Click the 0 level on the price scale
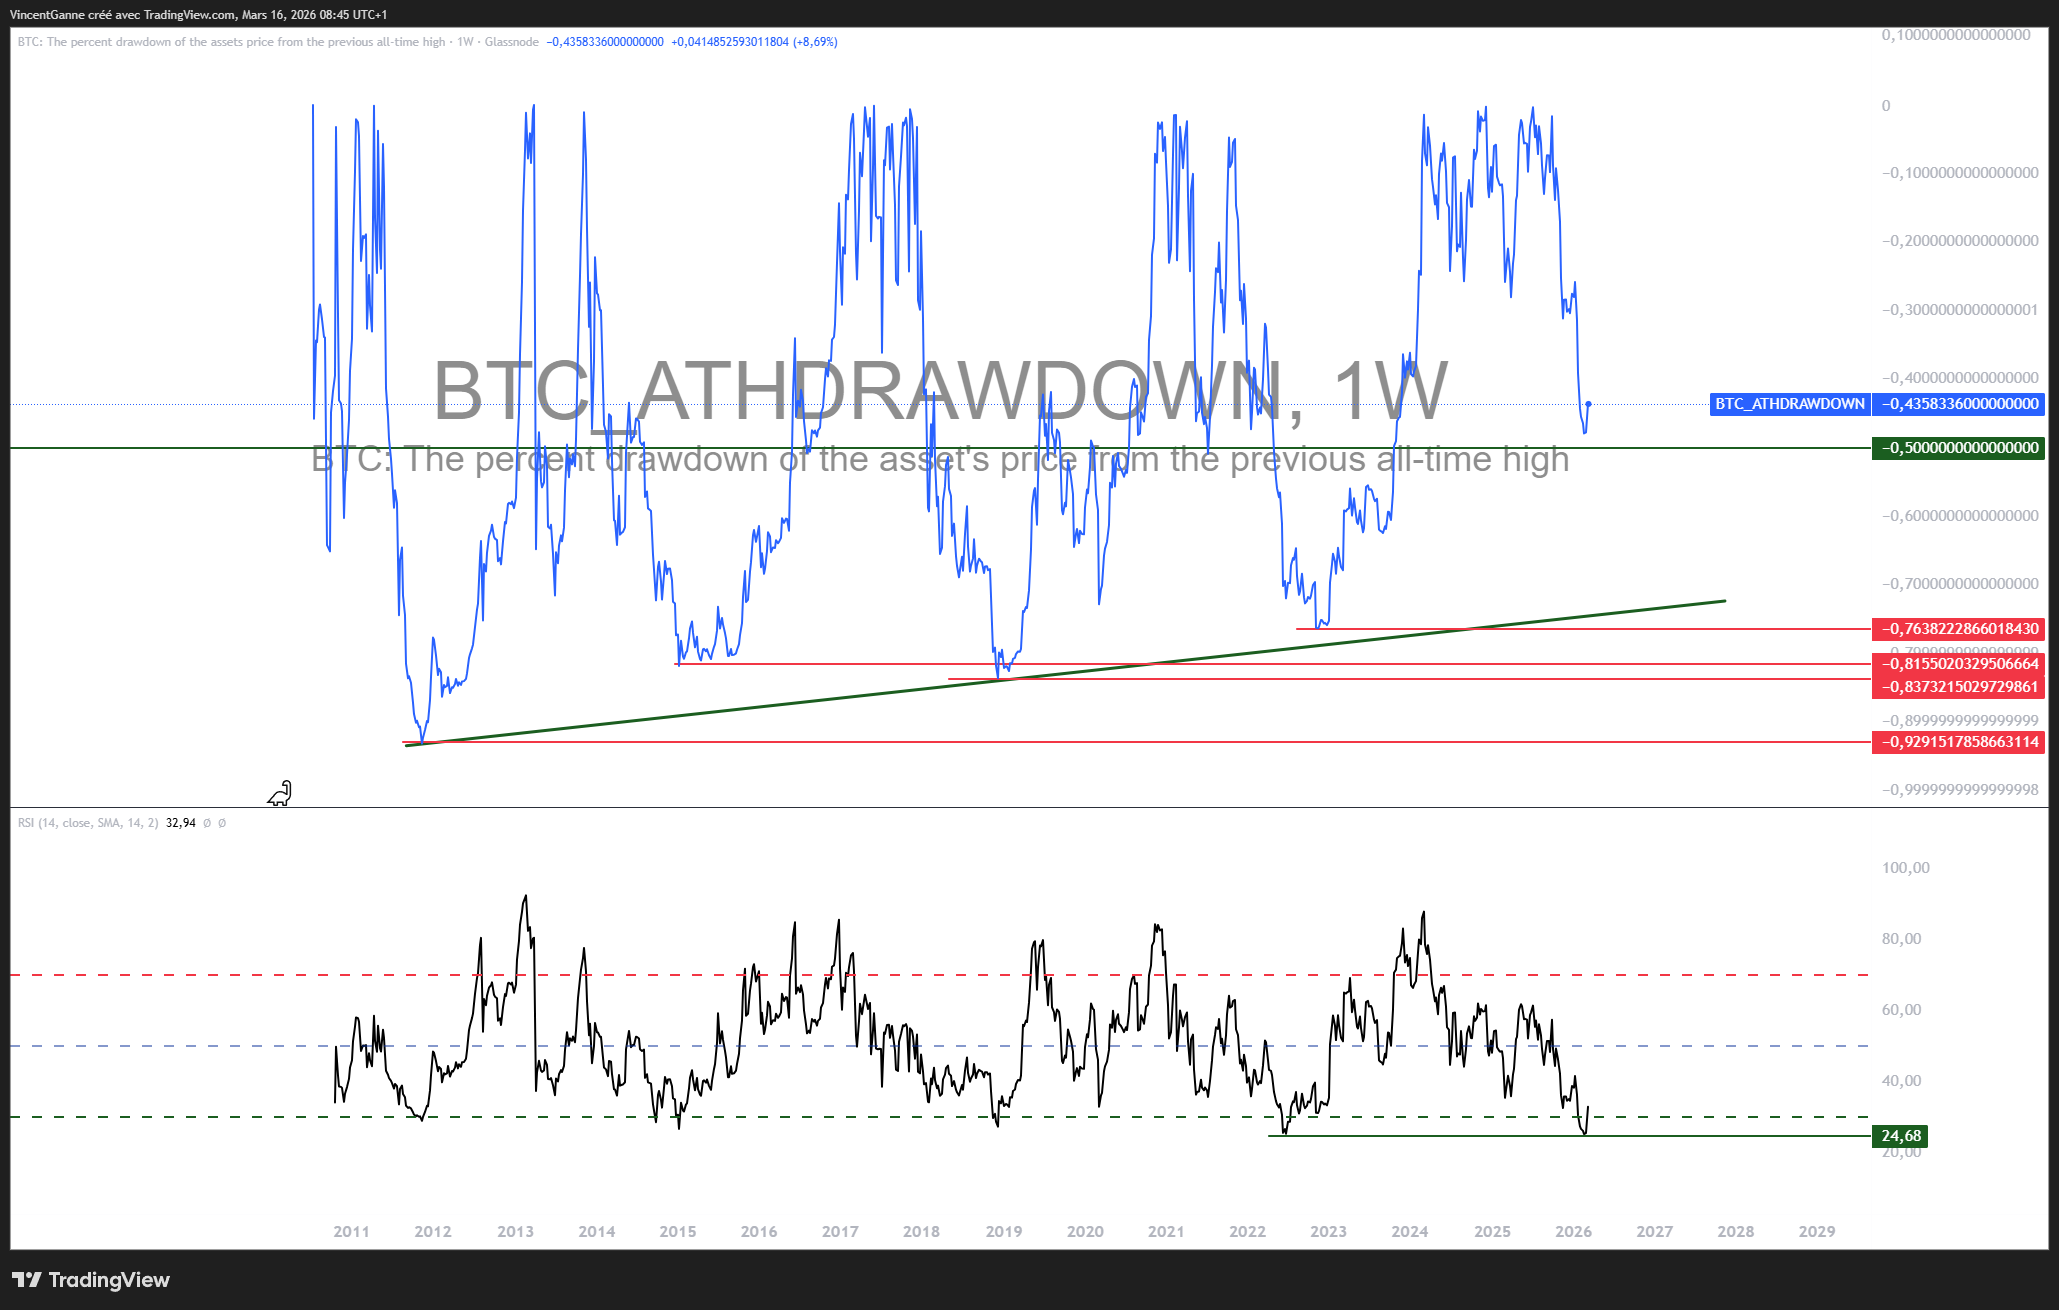2059x1310 pixels. pos(1886,106)
